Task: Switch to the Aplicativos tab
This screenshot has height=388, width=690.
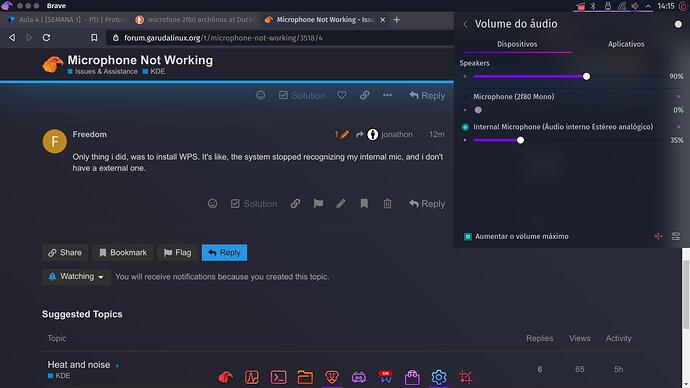Action: [x=626, y=44]
